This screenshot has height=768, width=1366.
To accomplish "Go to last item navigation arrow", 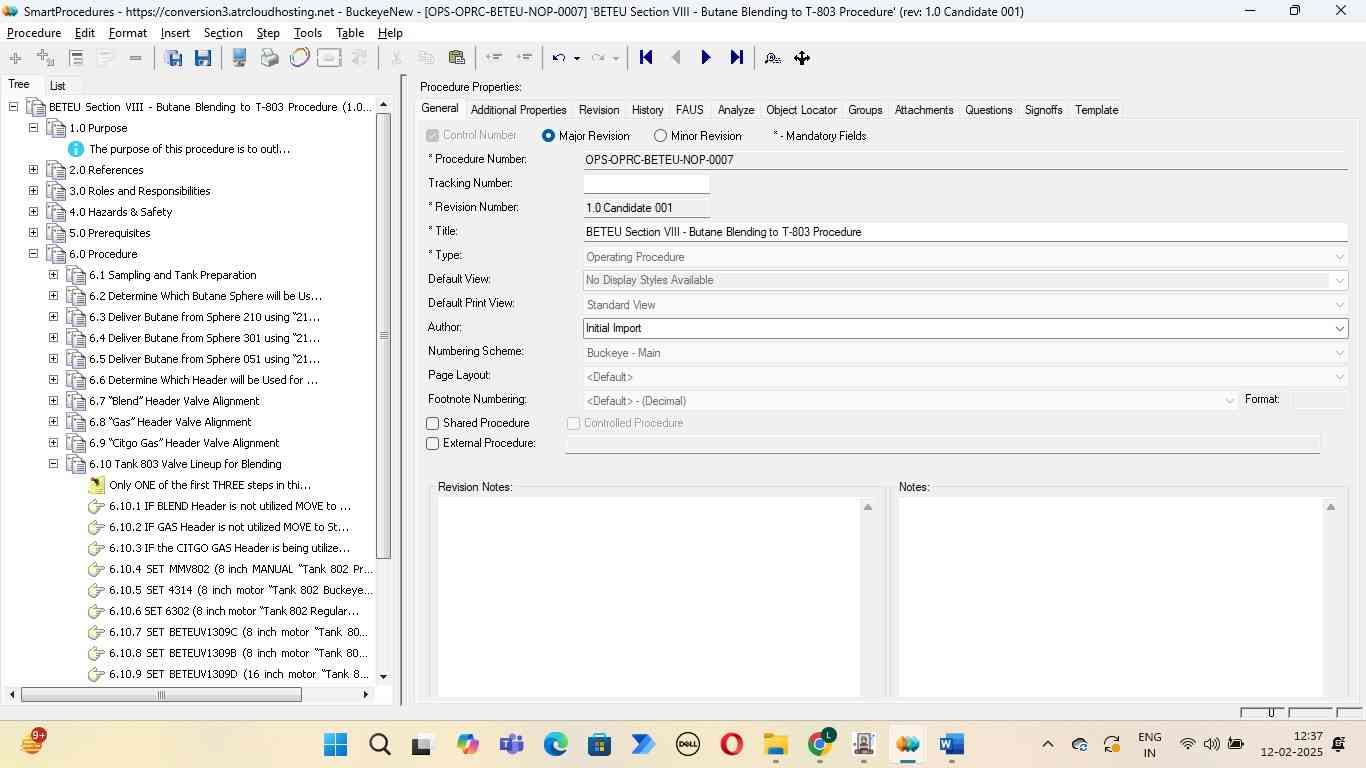I will coord(736,58).
